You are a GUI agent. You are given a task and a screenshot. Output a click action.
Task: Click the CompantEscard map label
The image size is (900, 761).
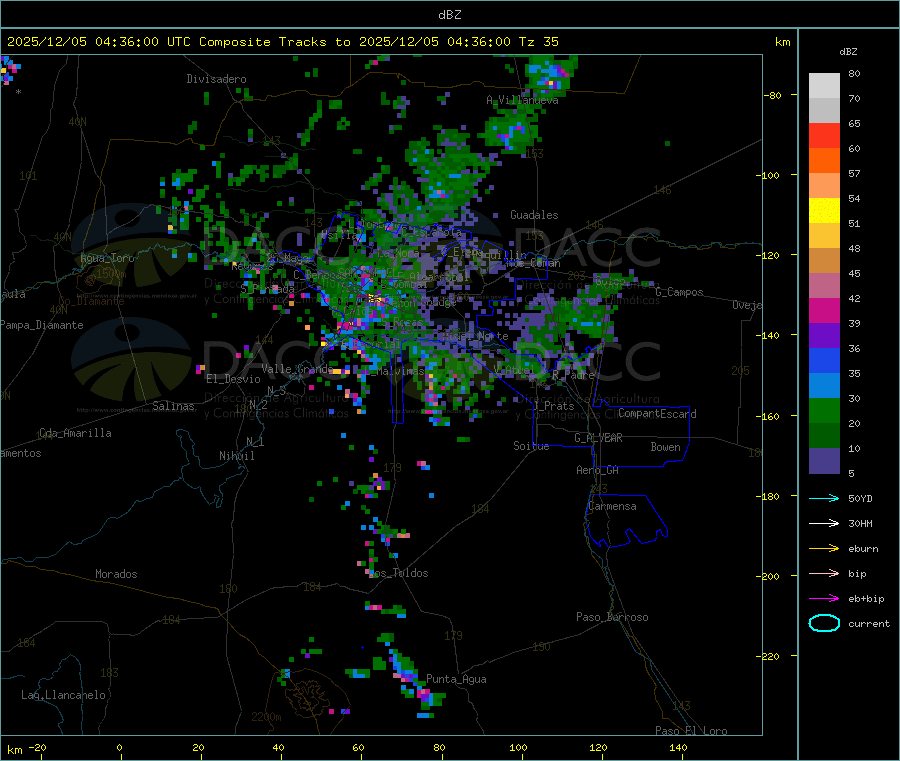[657, 414]
